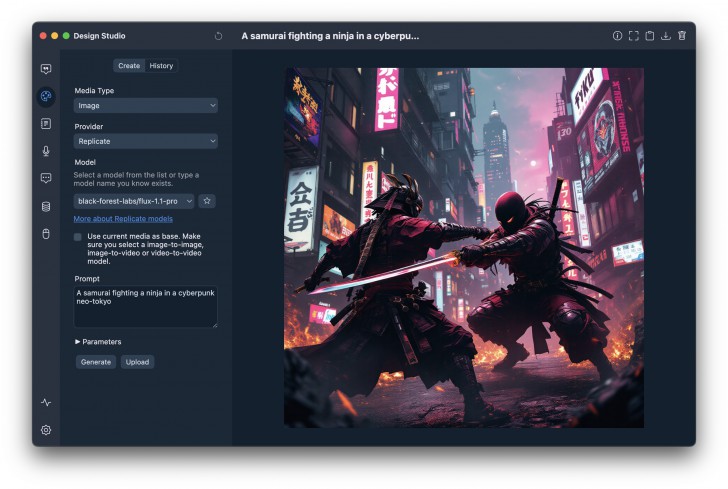The width and height of the screenshot is (728, 489).
Task: Click the Upload button
Action: pos(137,362)
